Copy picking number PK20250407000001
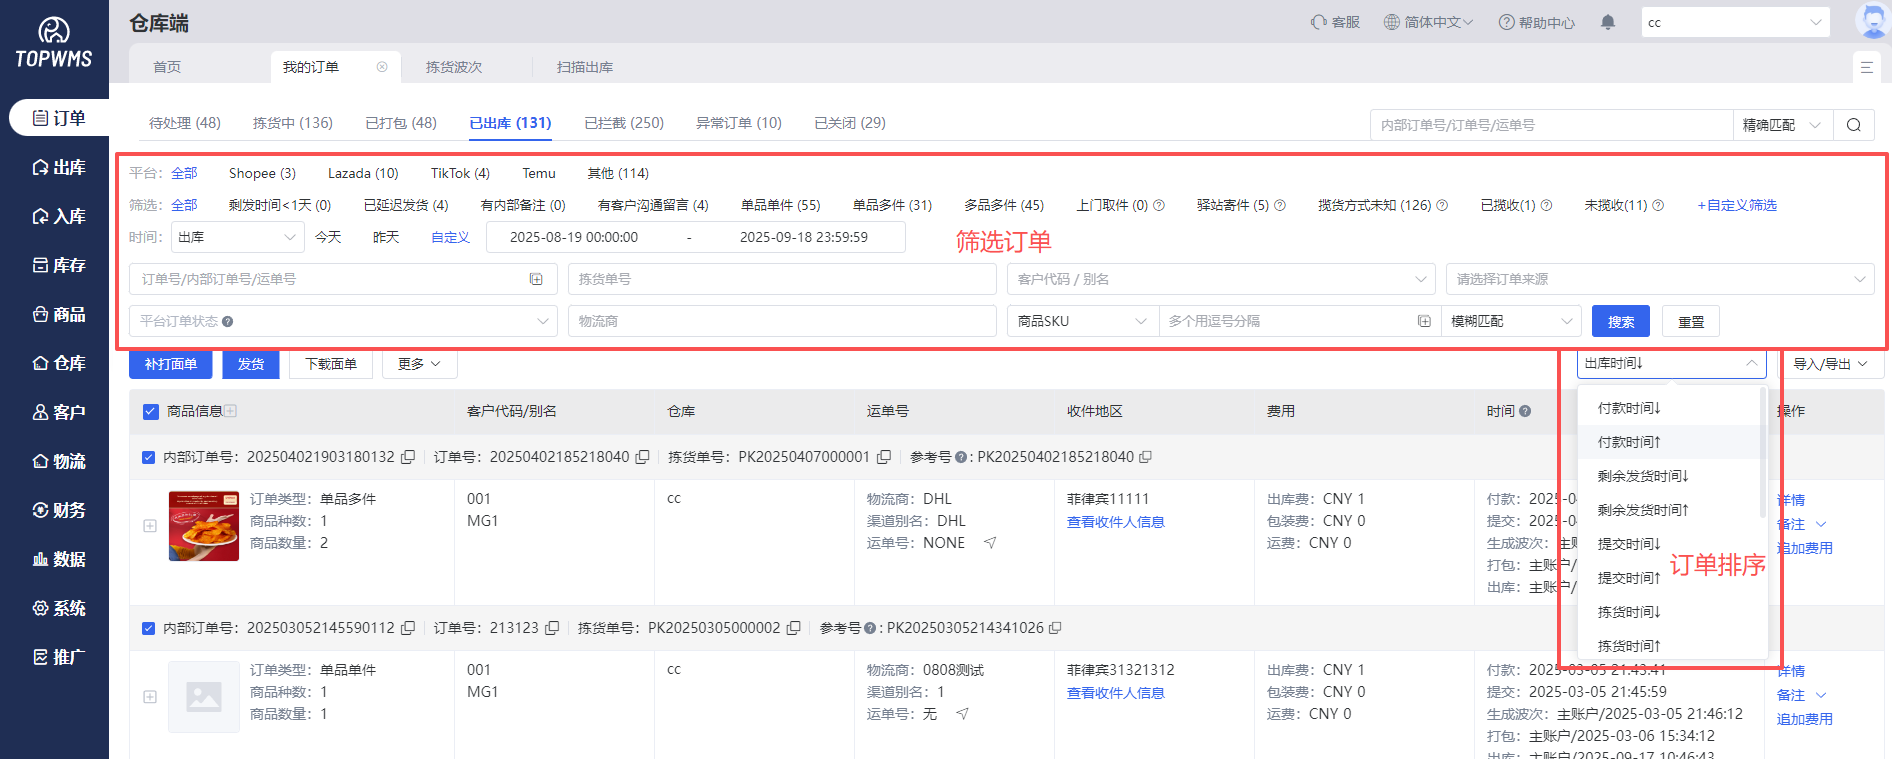 (x=884, y=457)
